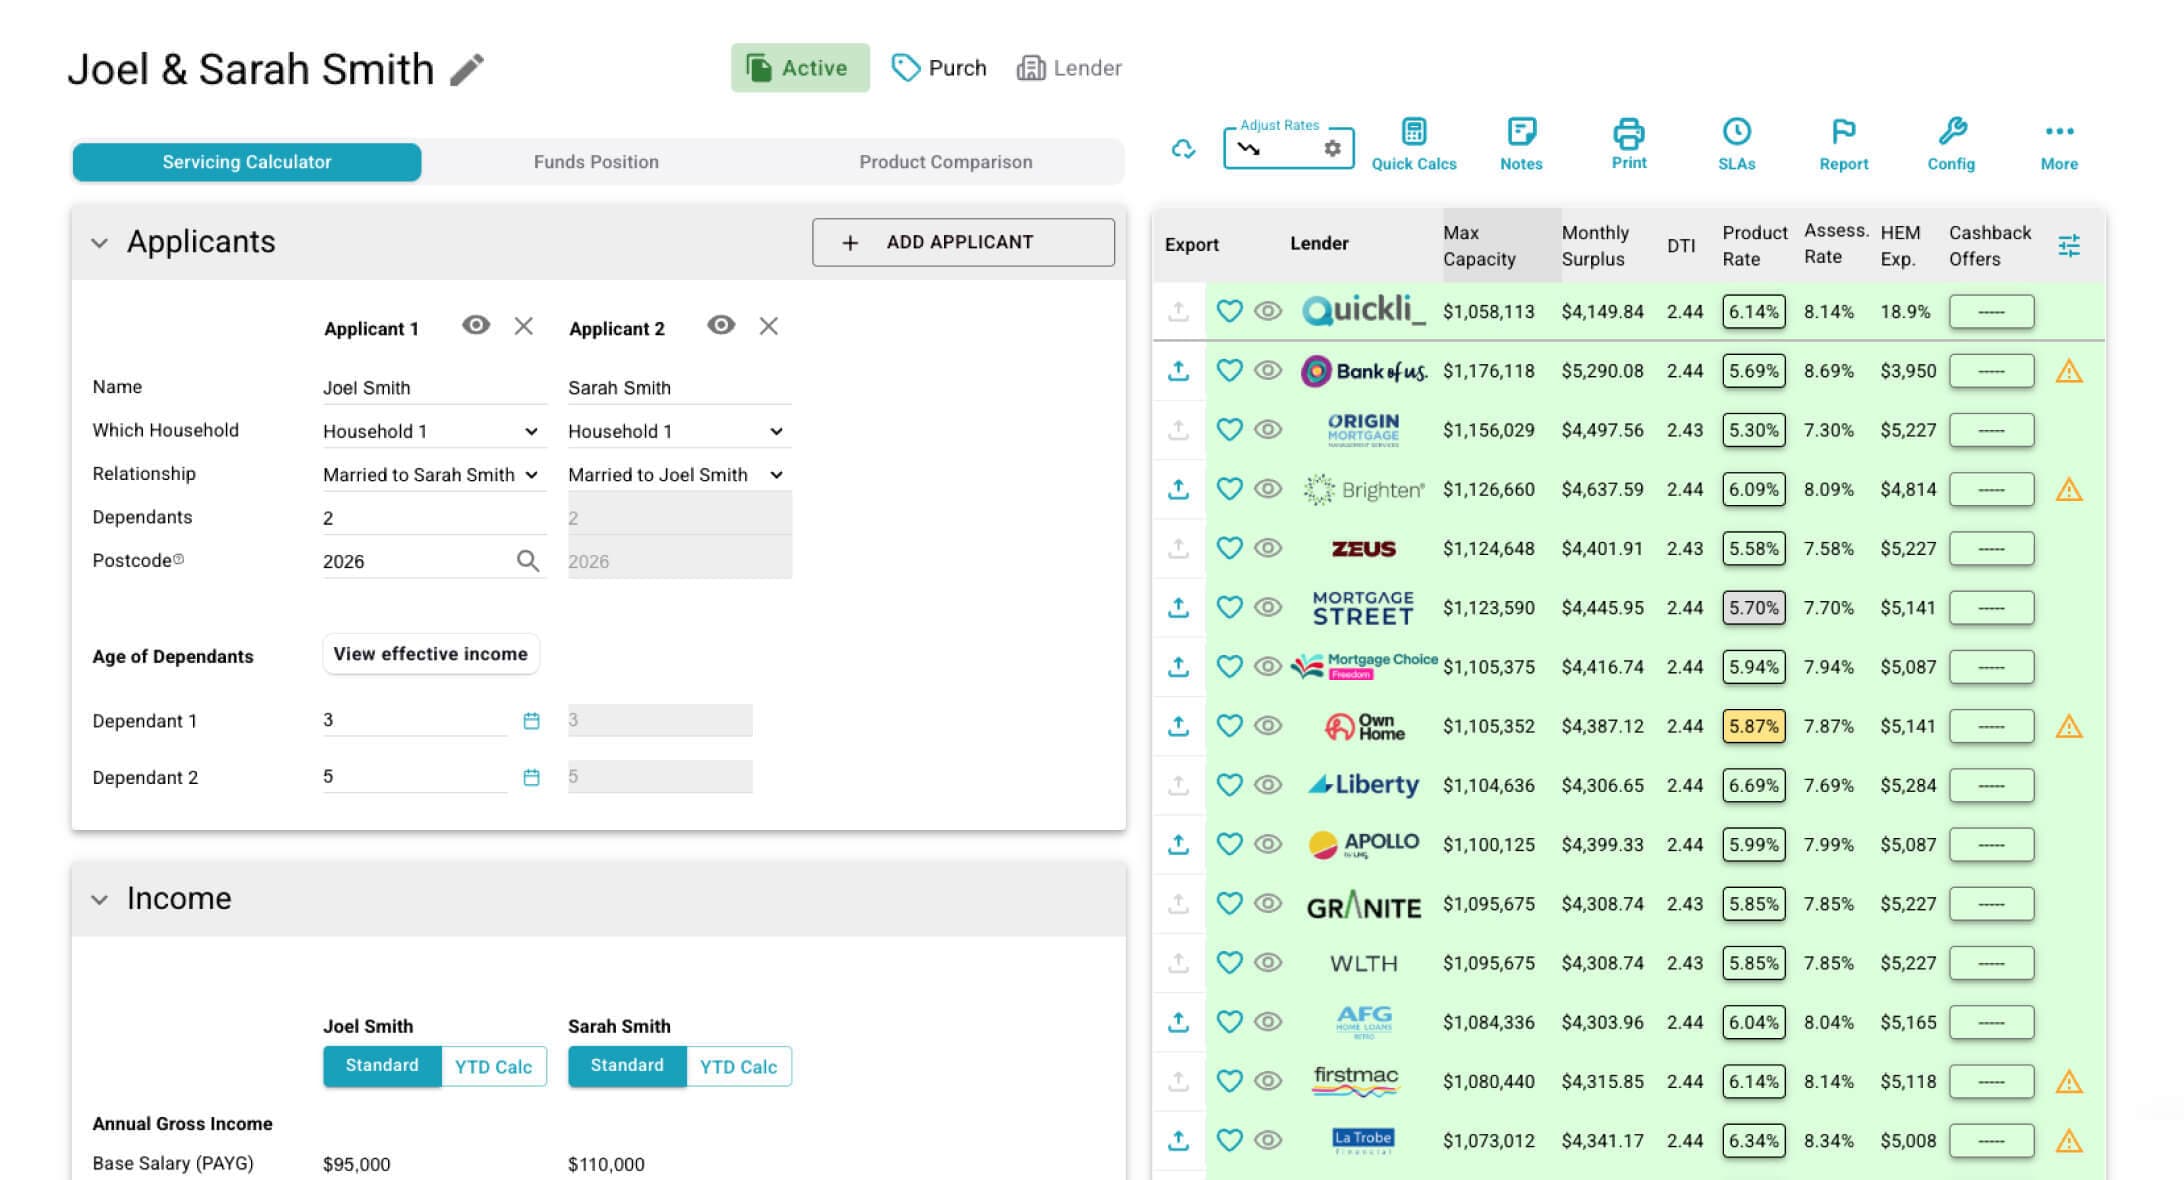
Task: Click the Bank of us export icon
Action: [x=1179, y=371]
